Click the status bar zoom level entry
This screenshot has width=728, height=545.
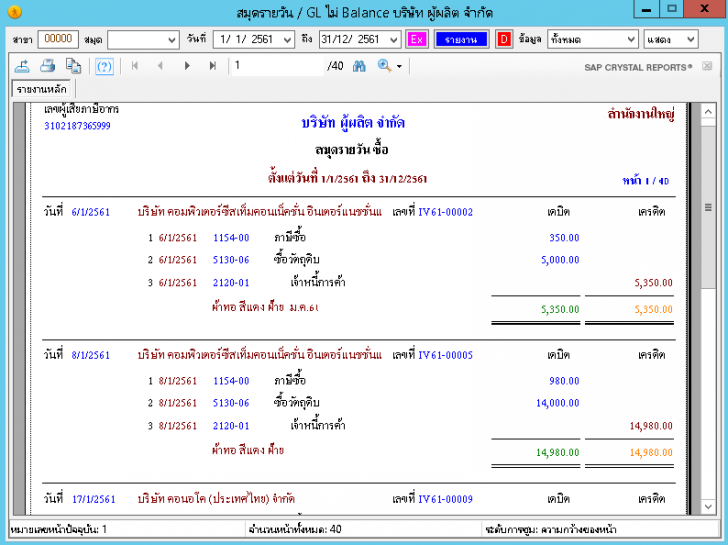551,529
